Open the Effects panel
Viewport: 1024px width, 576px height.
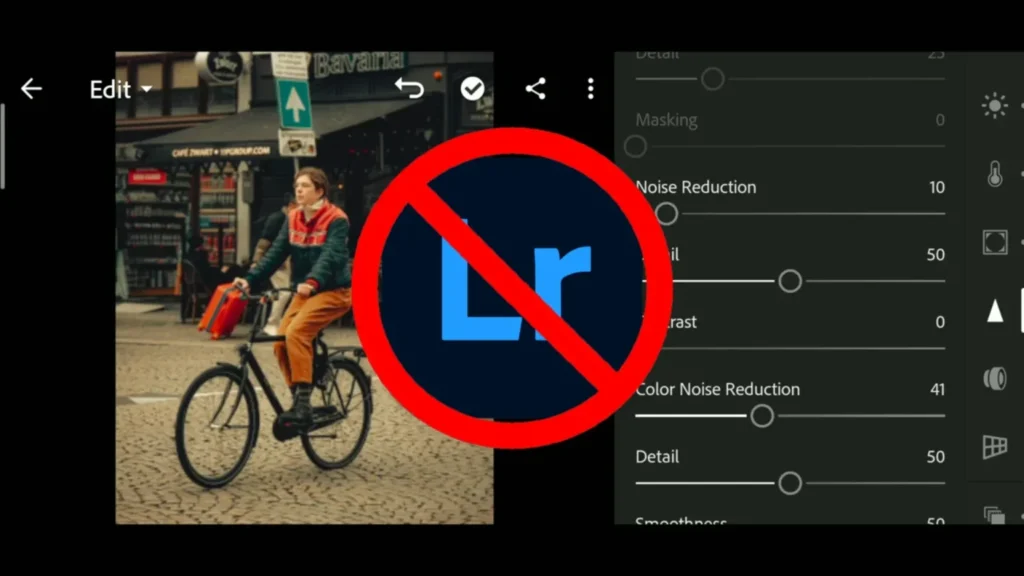pos(995,241)
